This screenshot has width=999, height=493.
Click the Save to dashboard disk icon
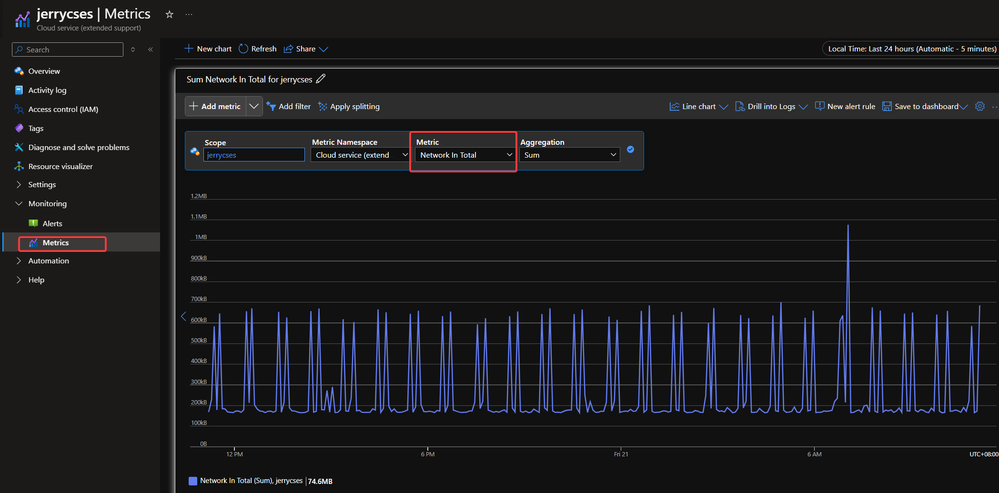tap(887, 106)
